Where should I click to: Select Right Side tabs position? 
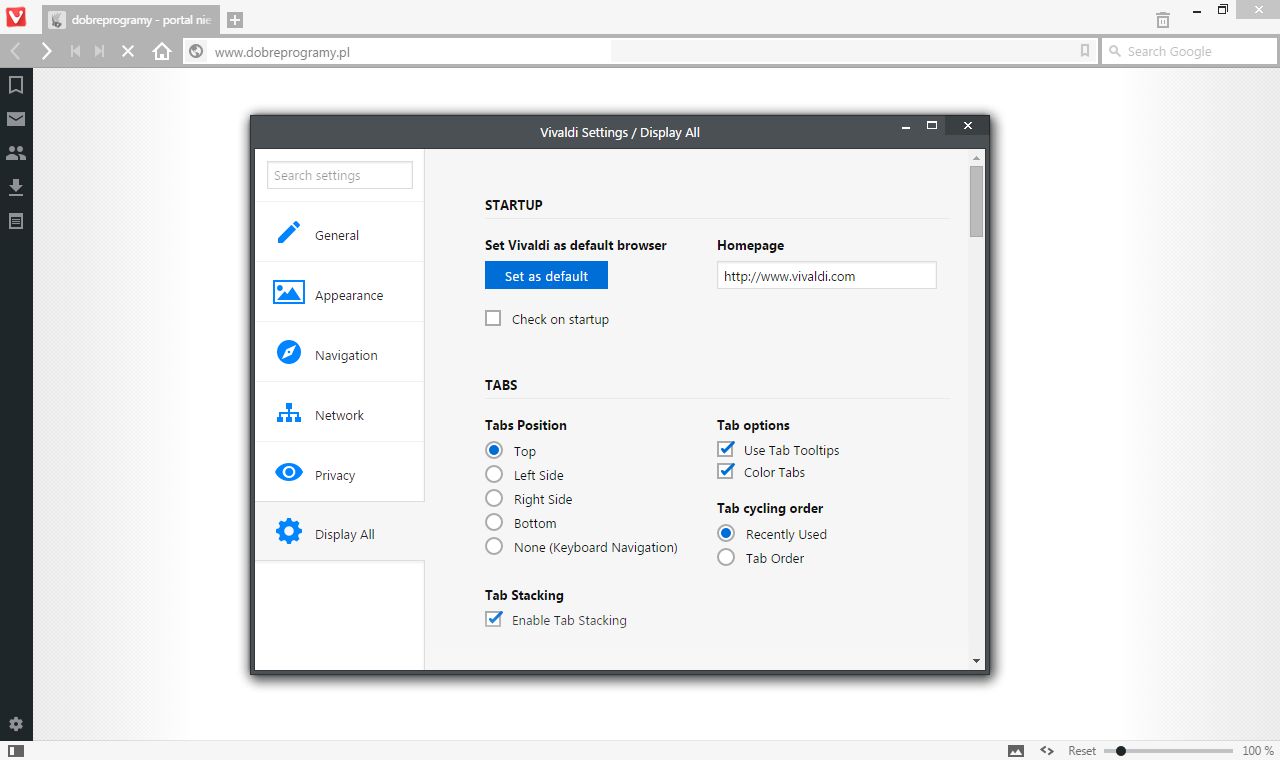[494, 498]
